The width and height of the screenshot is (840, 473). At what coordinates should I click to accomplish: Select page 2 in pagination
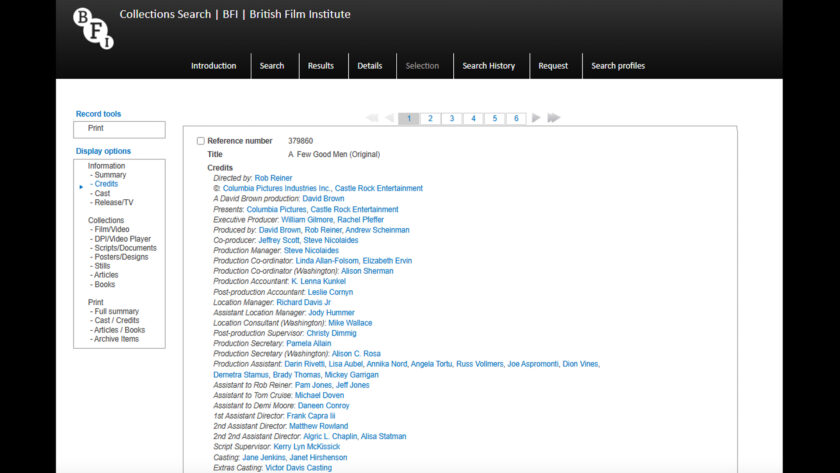[x=430, y=118]
